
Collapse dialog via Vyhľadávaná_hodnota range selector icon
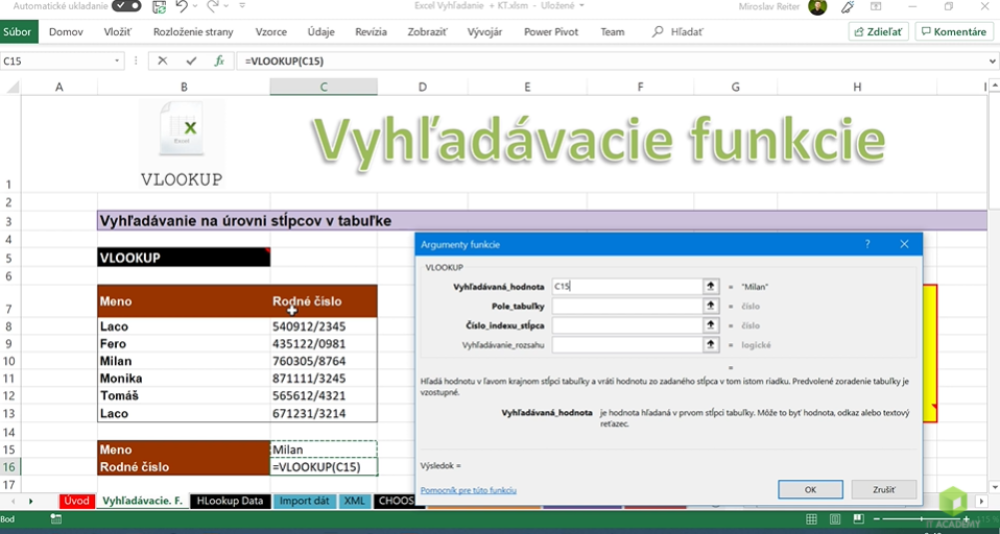(x=711, y=286)
